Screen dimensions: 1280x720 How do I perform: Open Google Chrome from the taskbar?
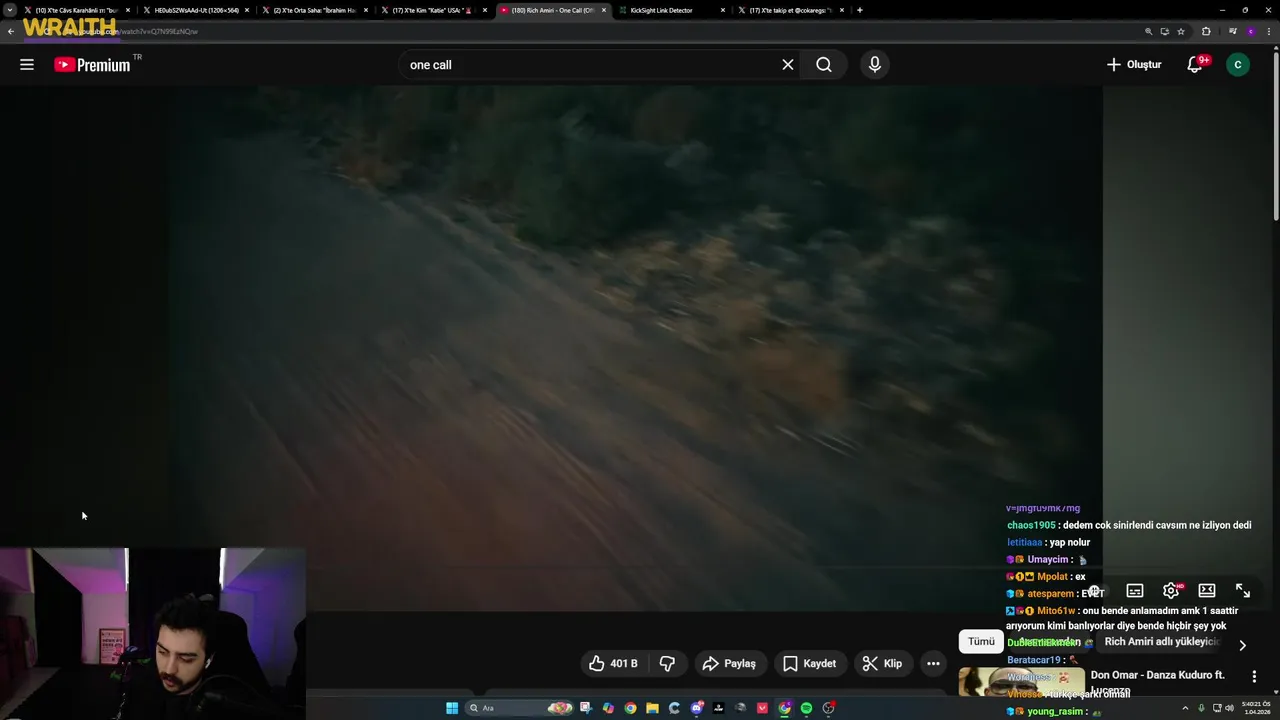pos(630,708)
